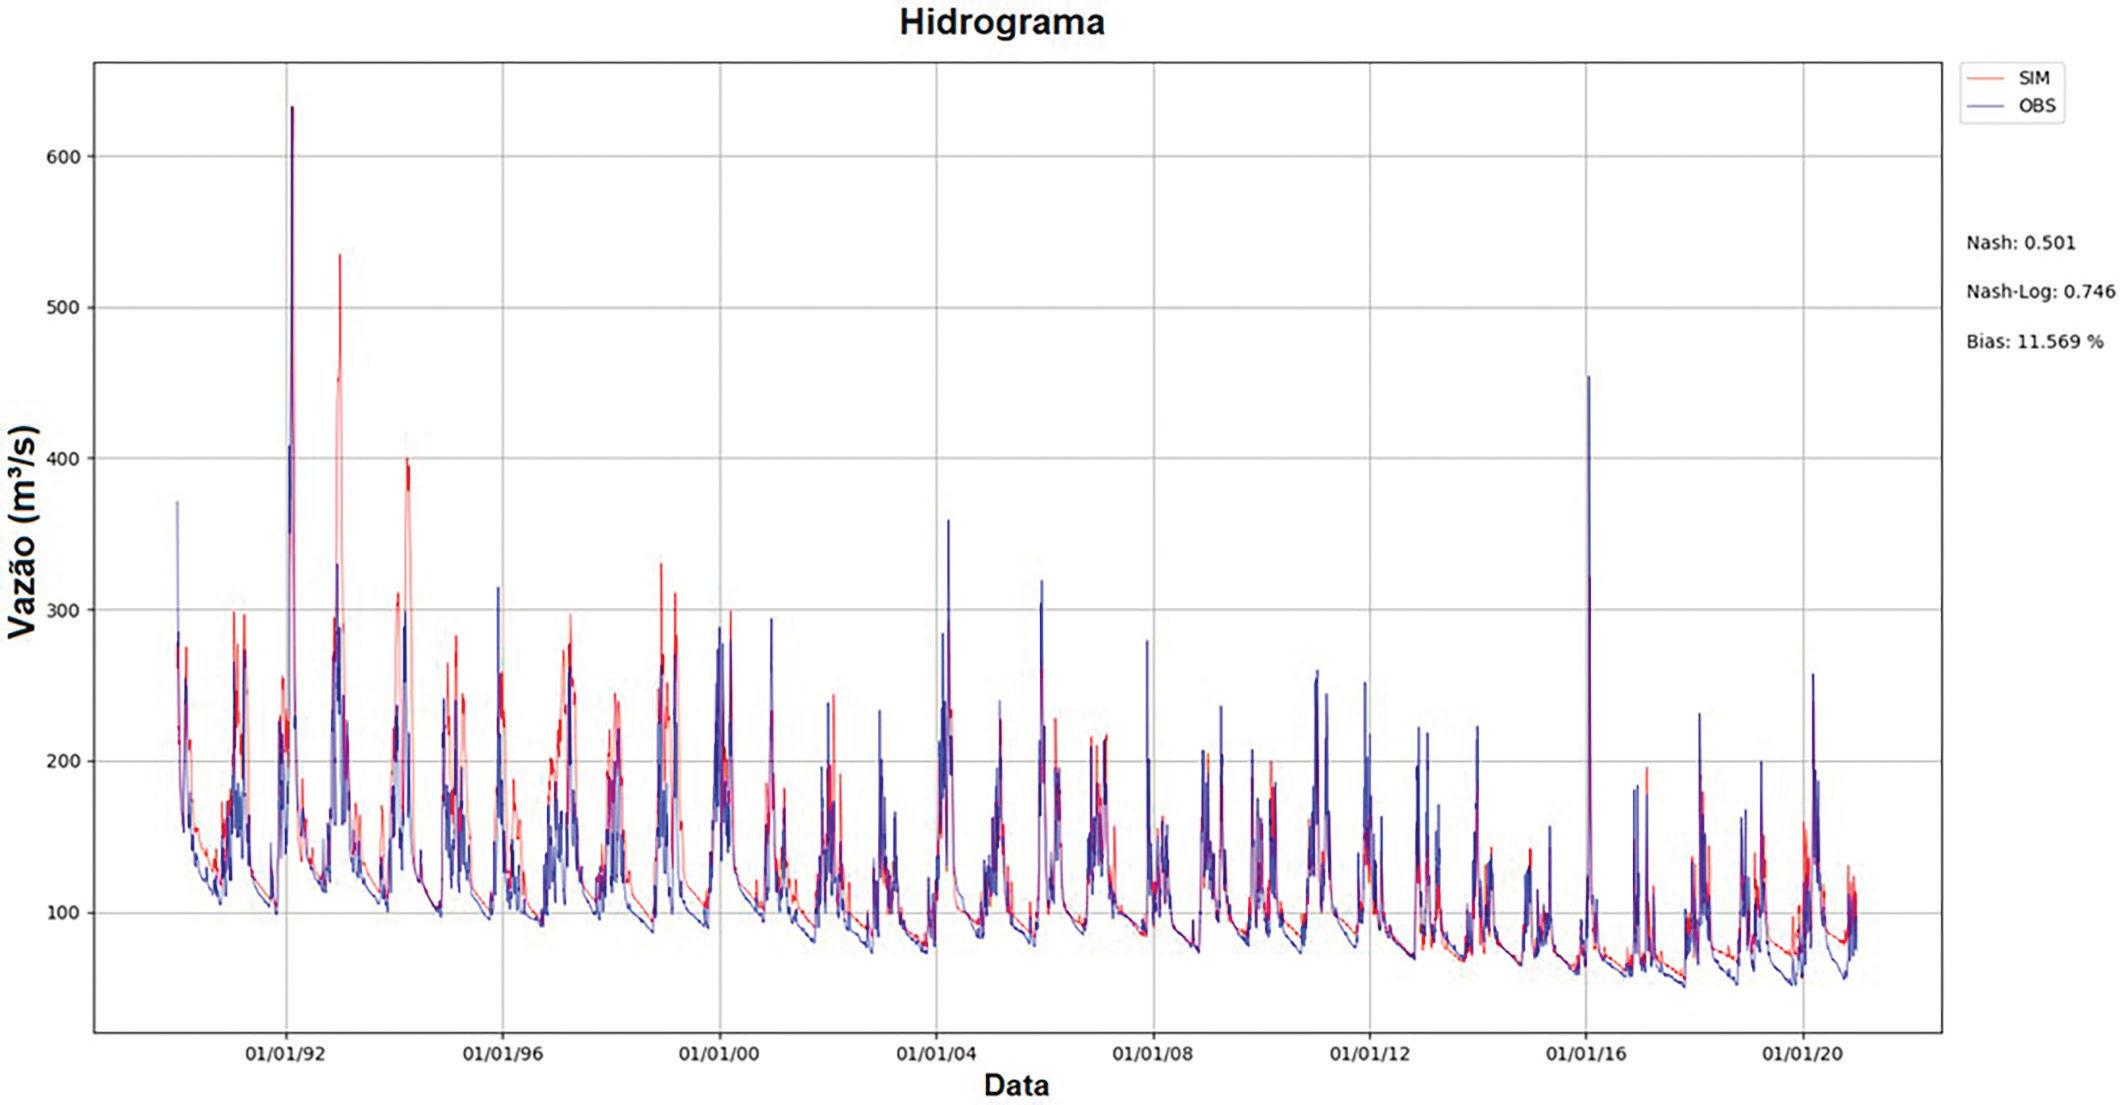This screenshot has width=2126, height=1105.
Task: Click the red SIM legend line
Action: (x=1987, y=78)
